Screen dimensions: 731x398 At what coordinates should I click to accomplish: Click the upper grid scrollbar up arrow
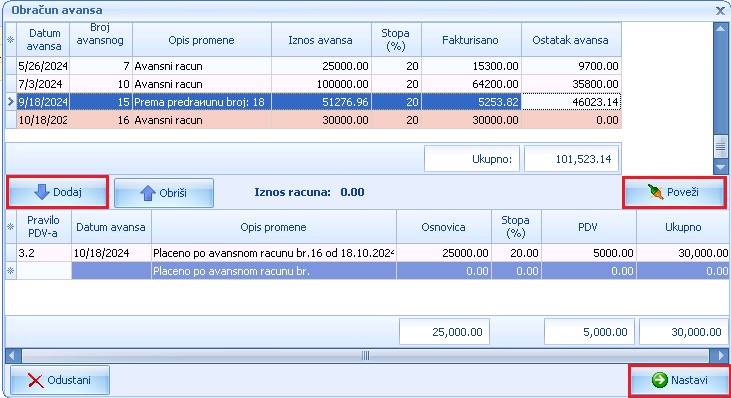click(720, 28)
